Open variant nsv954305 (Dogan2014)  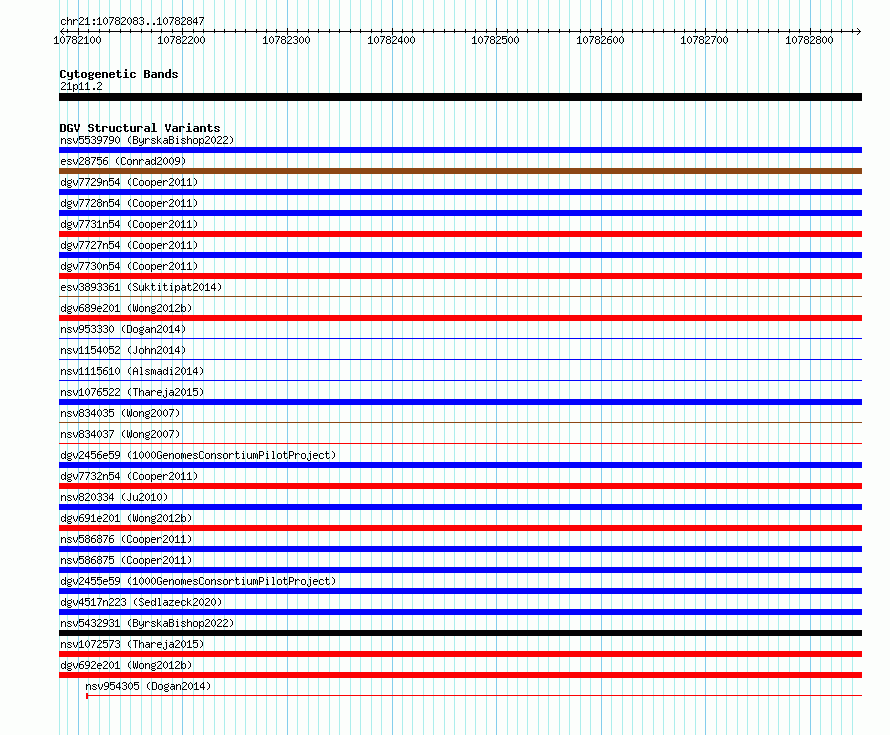pos(148,686)
